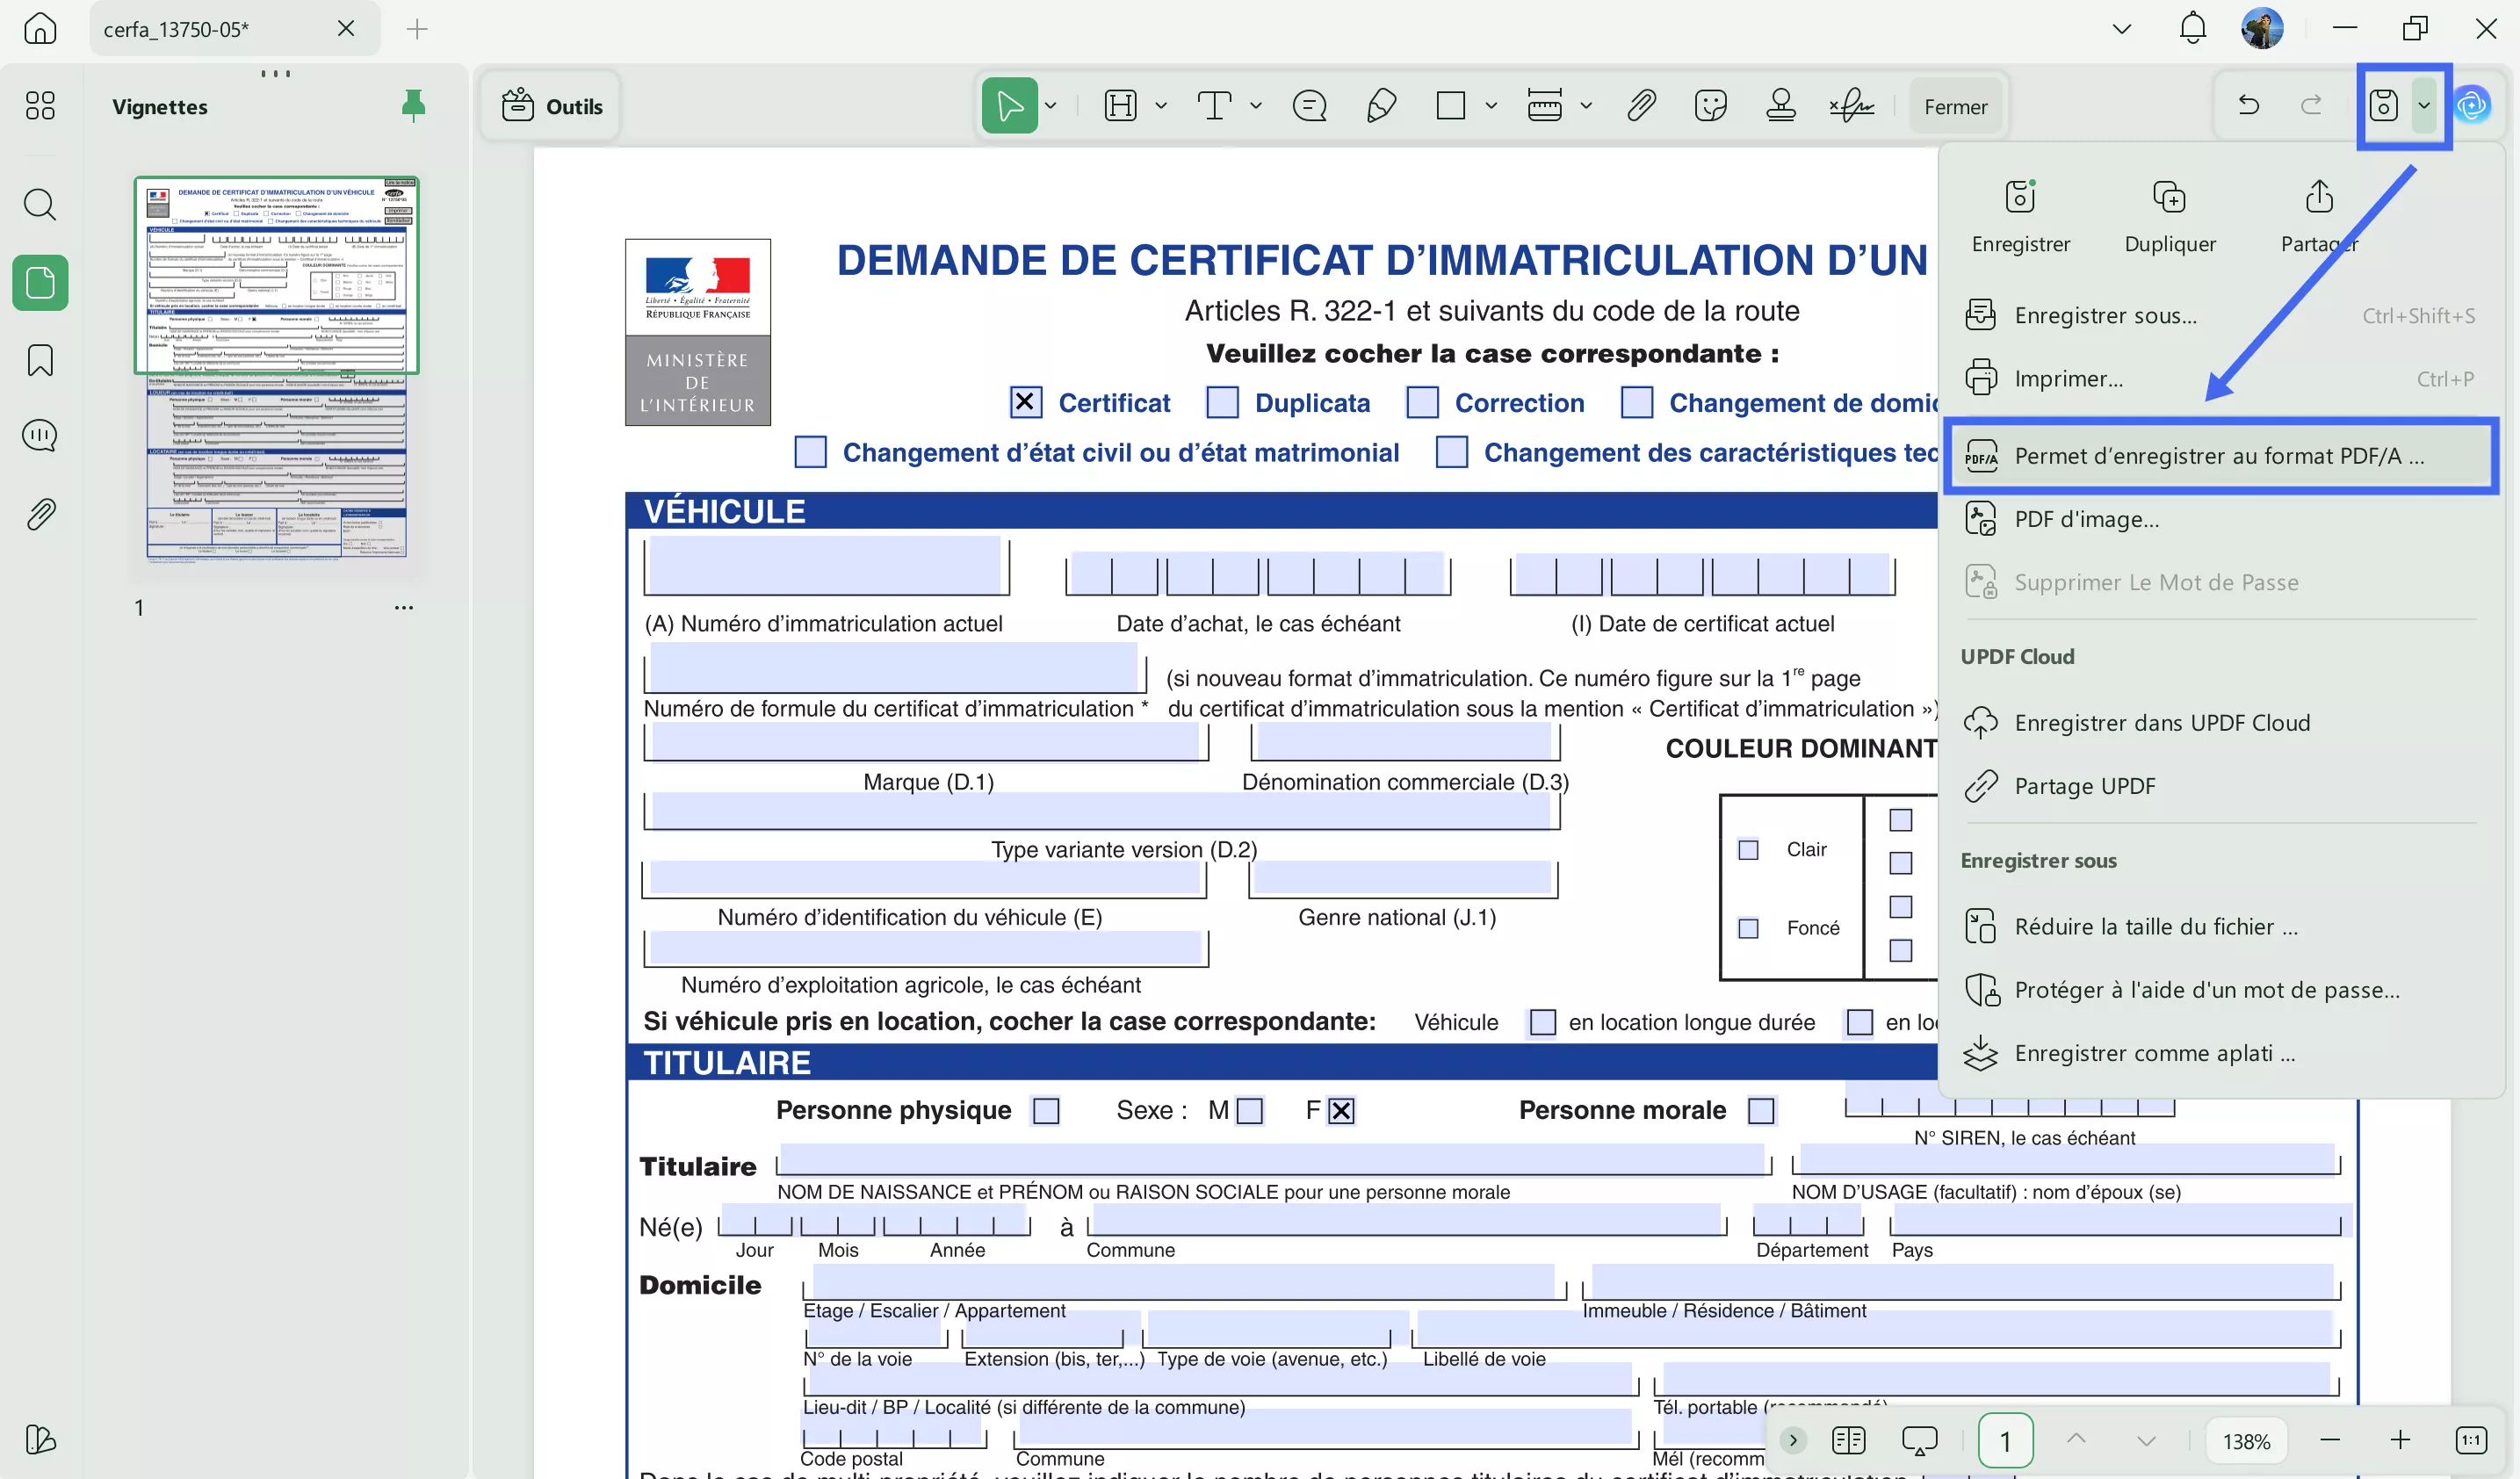The width and height of the screenshot is (2520, 1479).
Task: Attach a file with the paperclip tool
Action: (x=1641, y=105)
